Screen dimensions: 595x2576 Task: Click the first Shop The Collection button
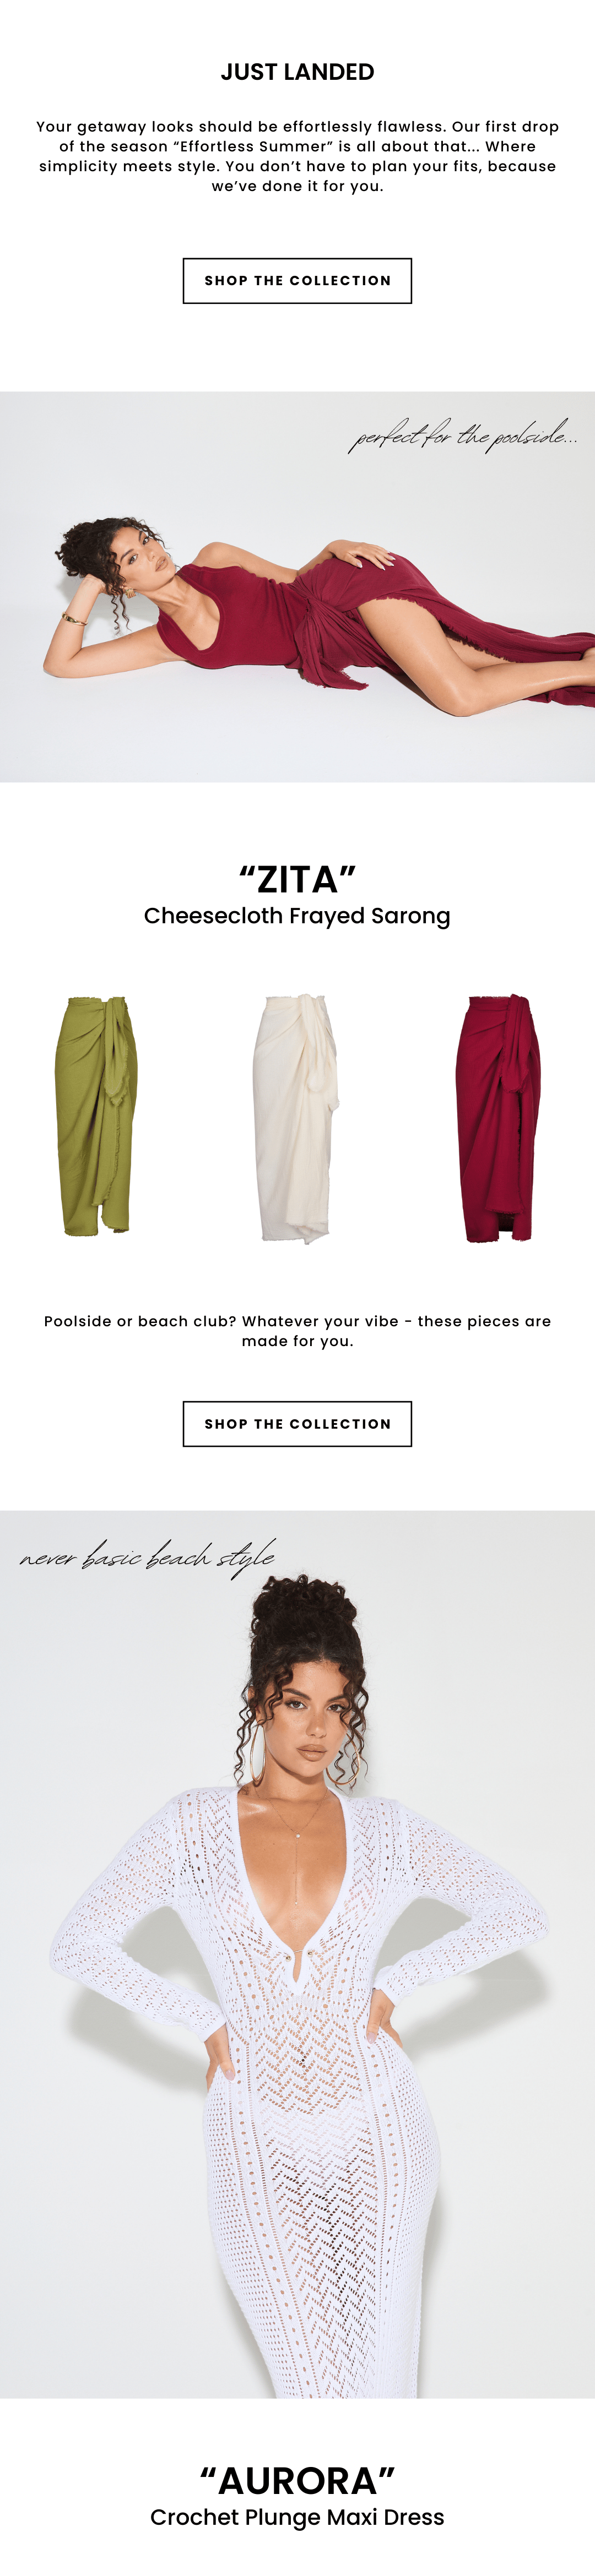coord(297,281)
